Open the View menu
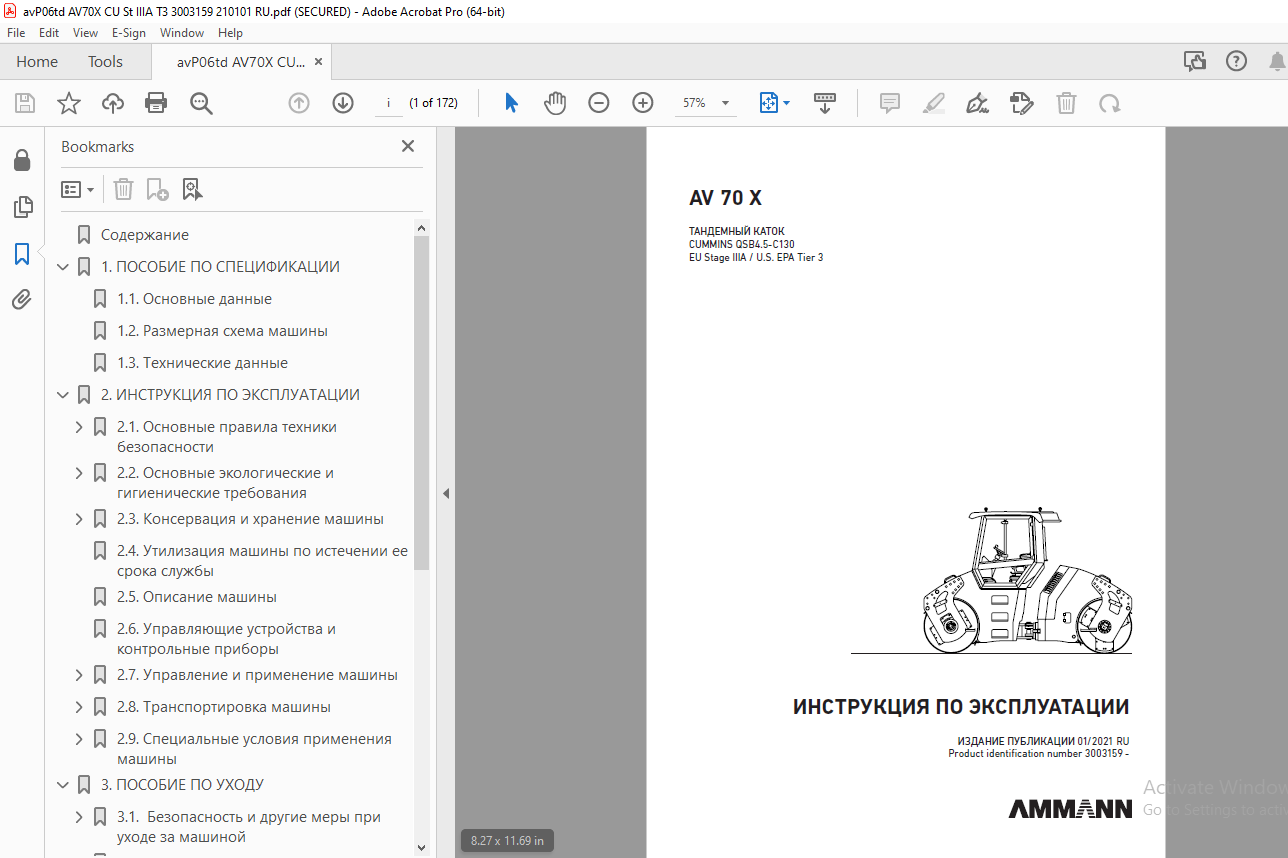This screenshot has width=1288, height=858. click(x=85, y=33)
